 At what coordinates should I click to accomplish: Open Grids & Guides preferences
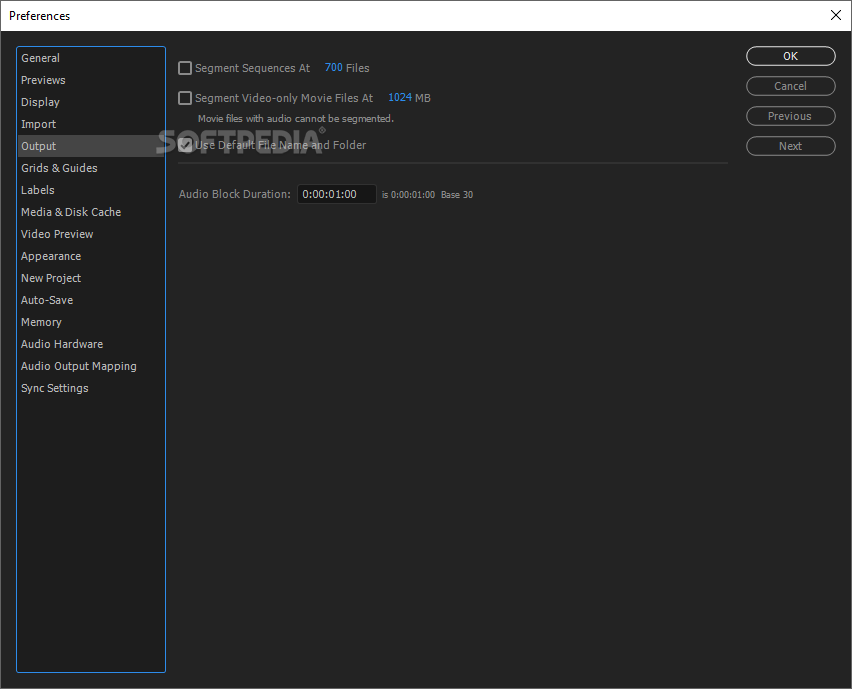pyautogui.click(x=90, y=168)
